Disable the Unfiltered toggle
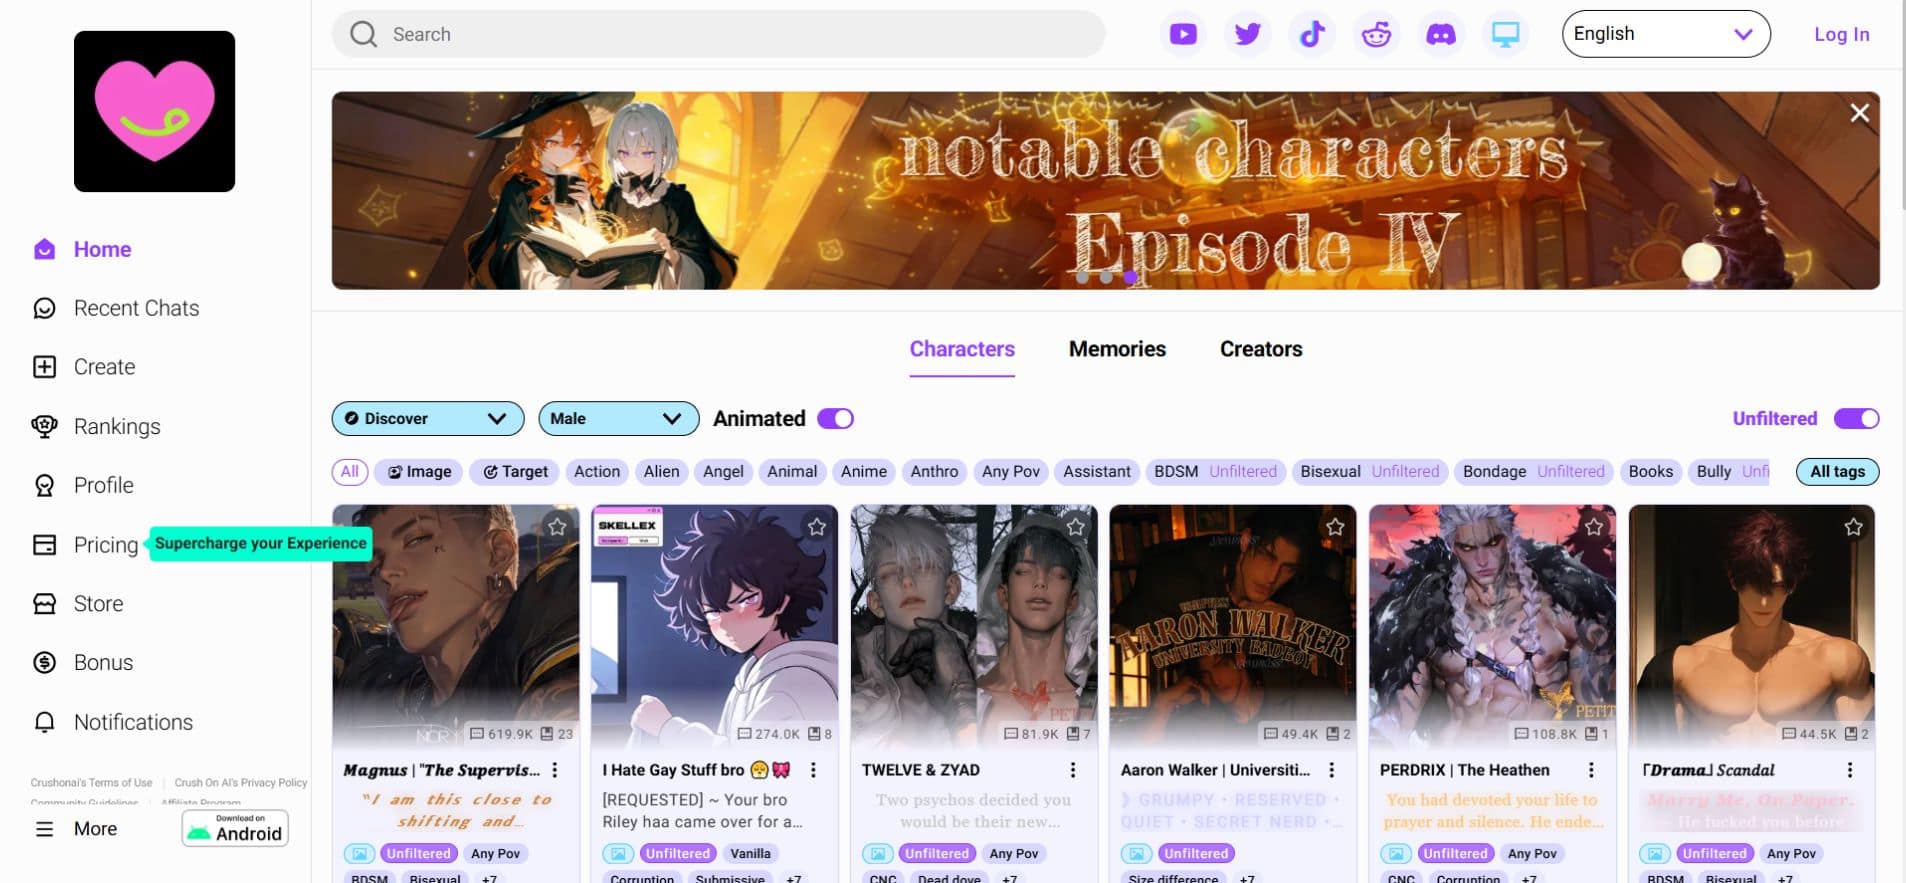 1856,419
